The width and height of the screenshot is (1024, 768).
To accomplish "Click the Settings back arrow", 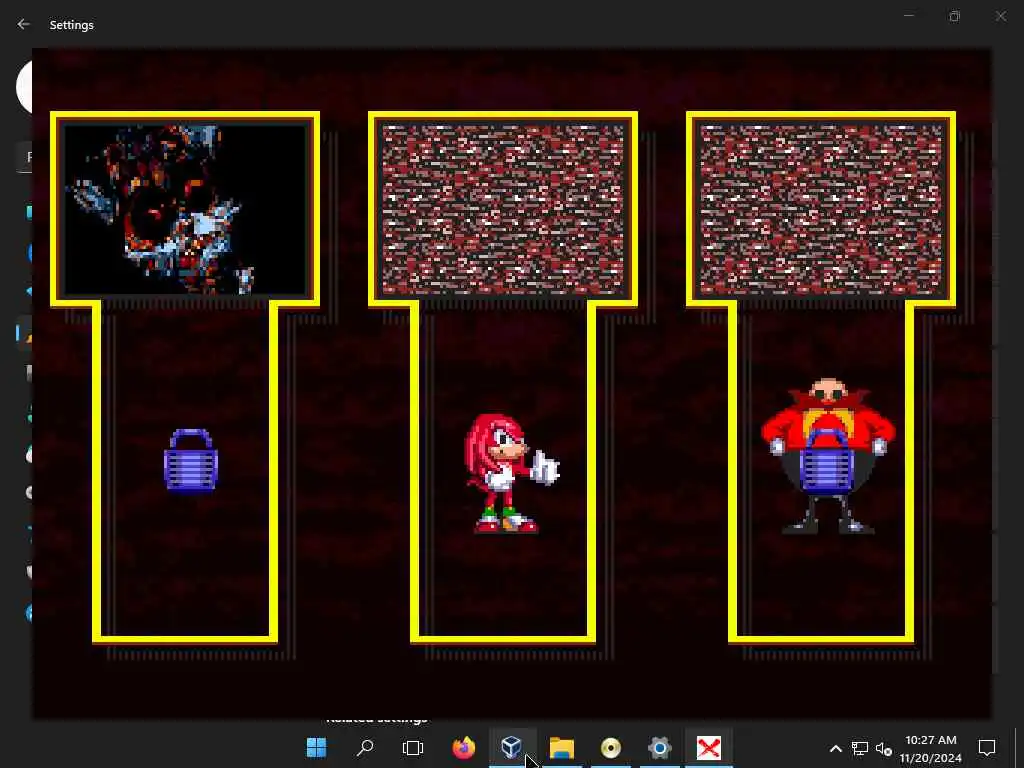I will coord(24,24).
